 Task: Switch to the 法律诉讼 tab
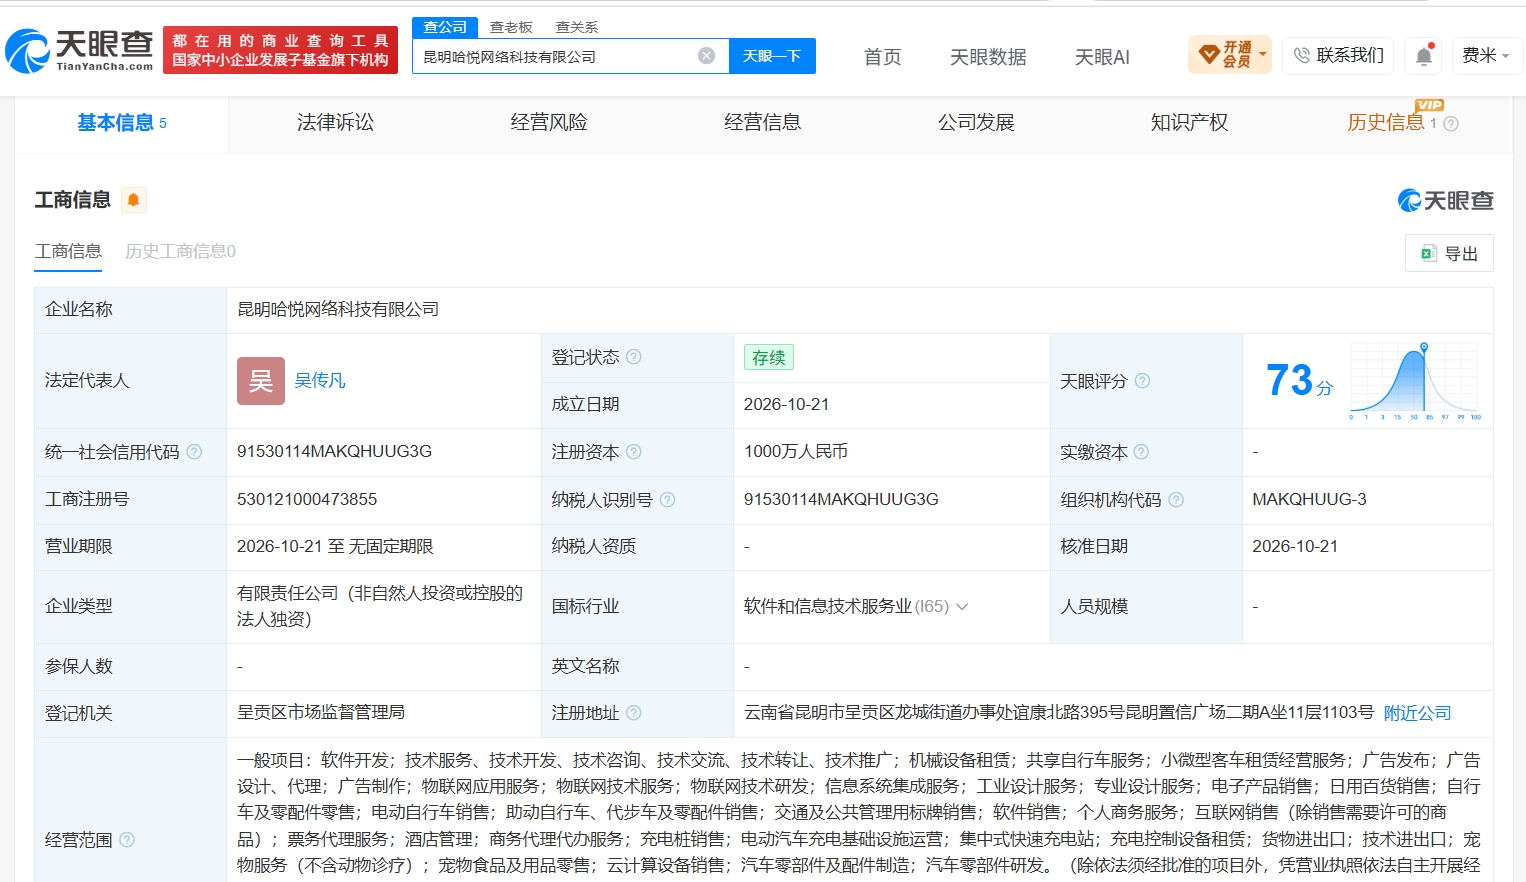point(335,123)
